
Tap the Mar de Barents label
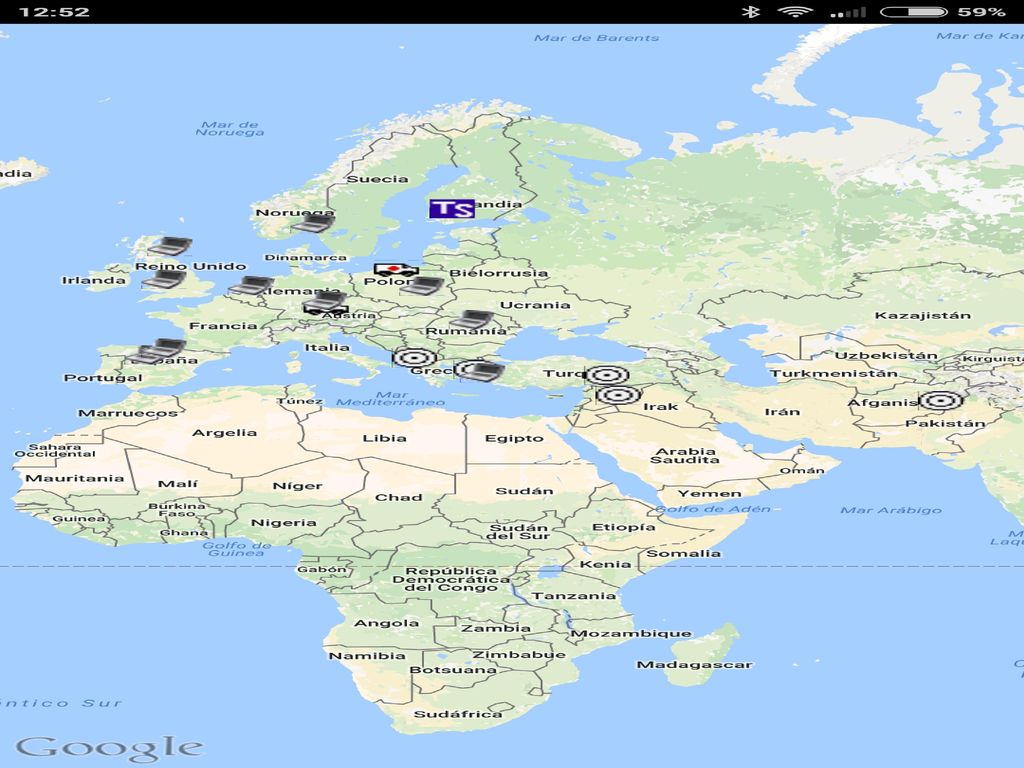coord(597,38)
